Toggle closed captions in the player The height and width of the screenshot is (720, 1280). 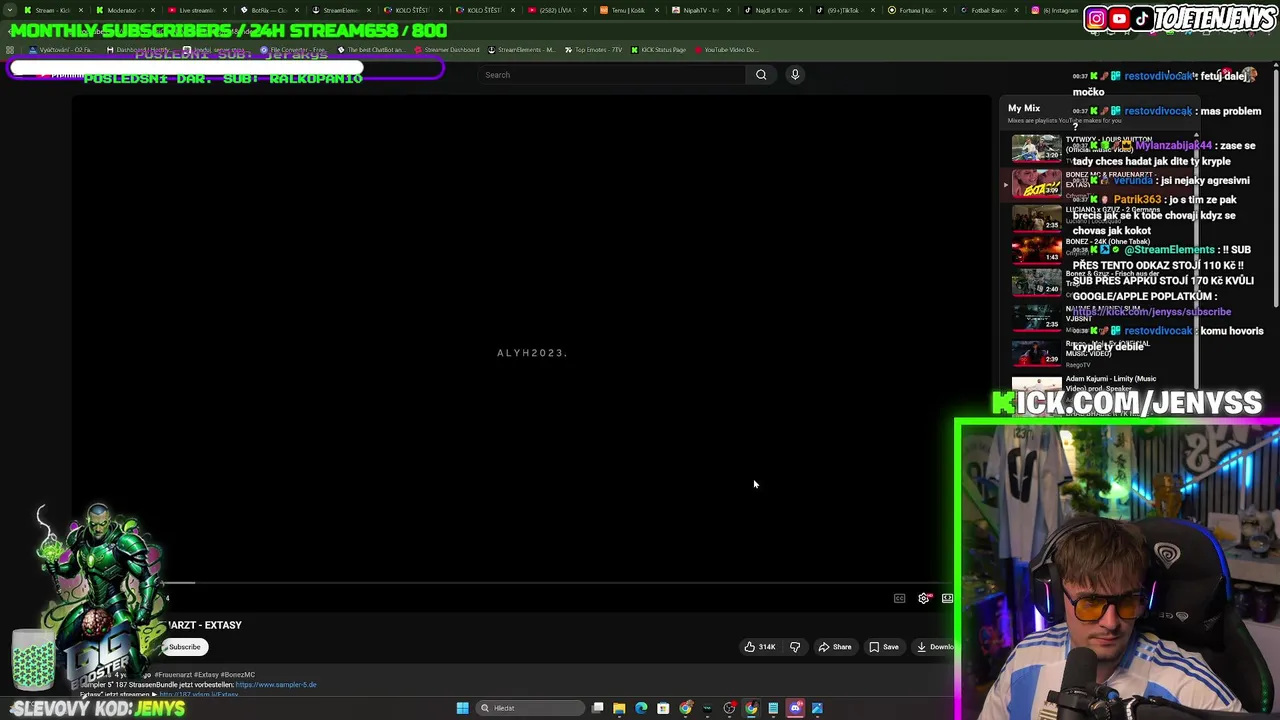tap(899, 599)
